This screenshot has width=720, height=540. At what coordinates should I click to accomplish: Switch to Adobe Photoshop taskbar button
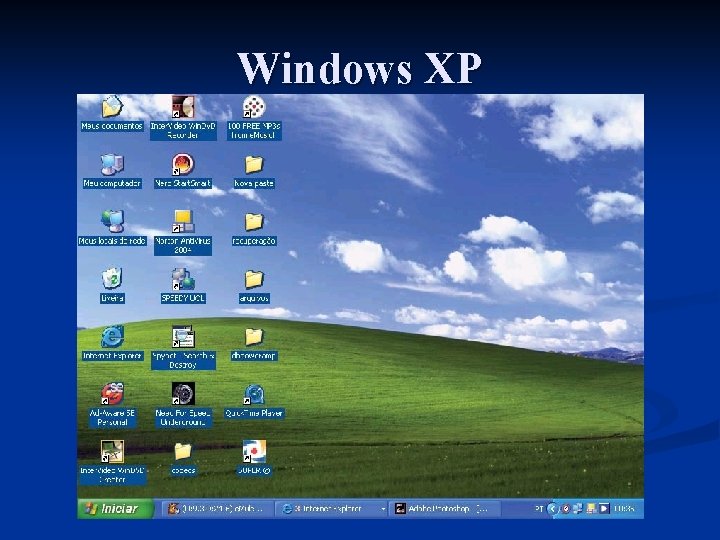tap(444, 509)
